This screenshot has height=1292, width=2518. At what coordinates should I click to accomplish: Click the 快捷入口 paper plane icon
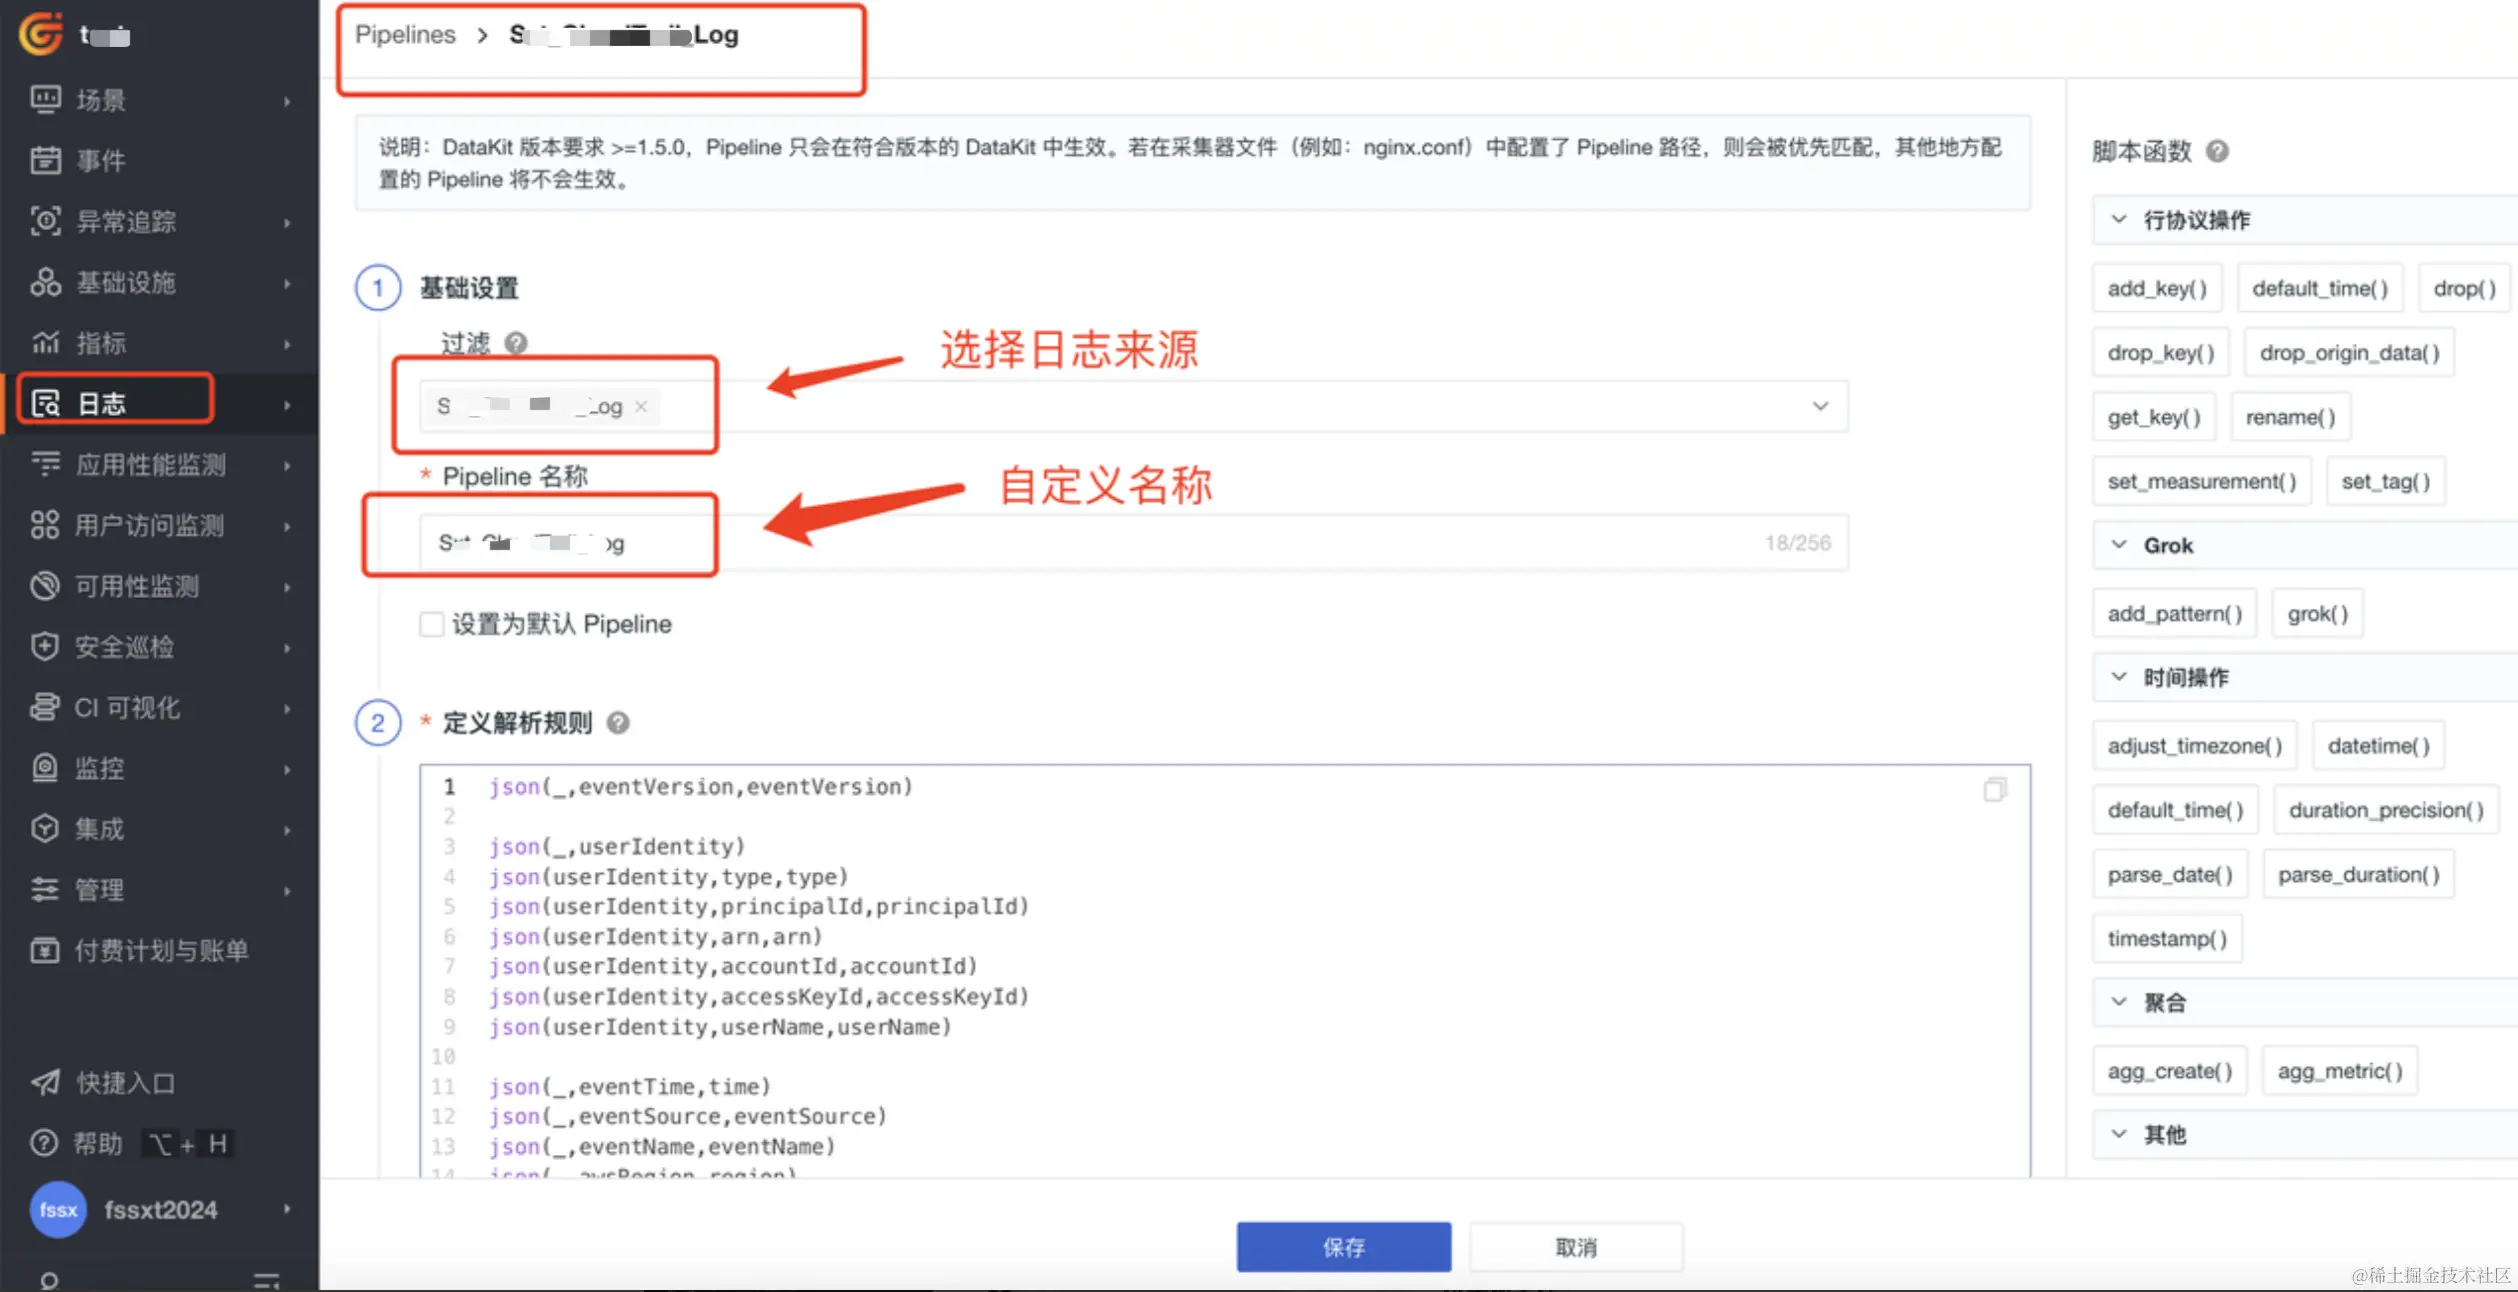45,1082
